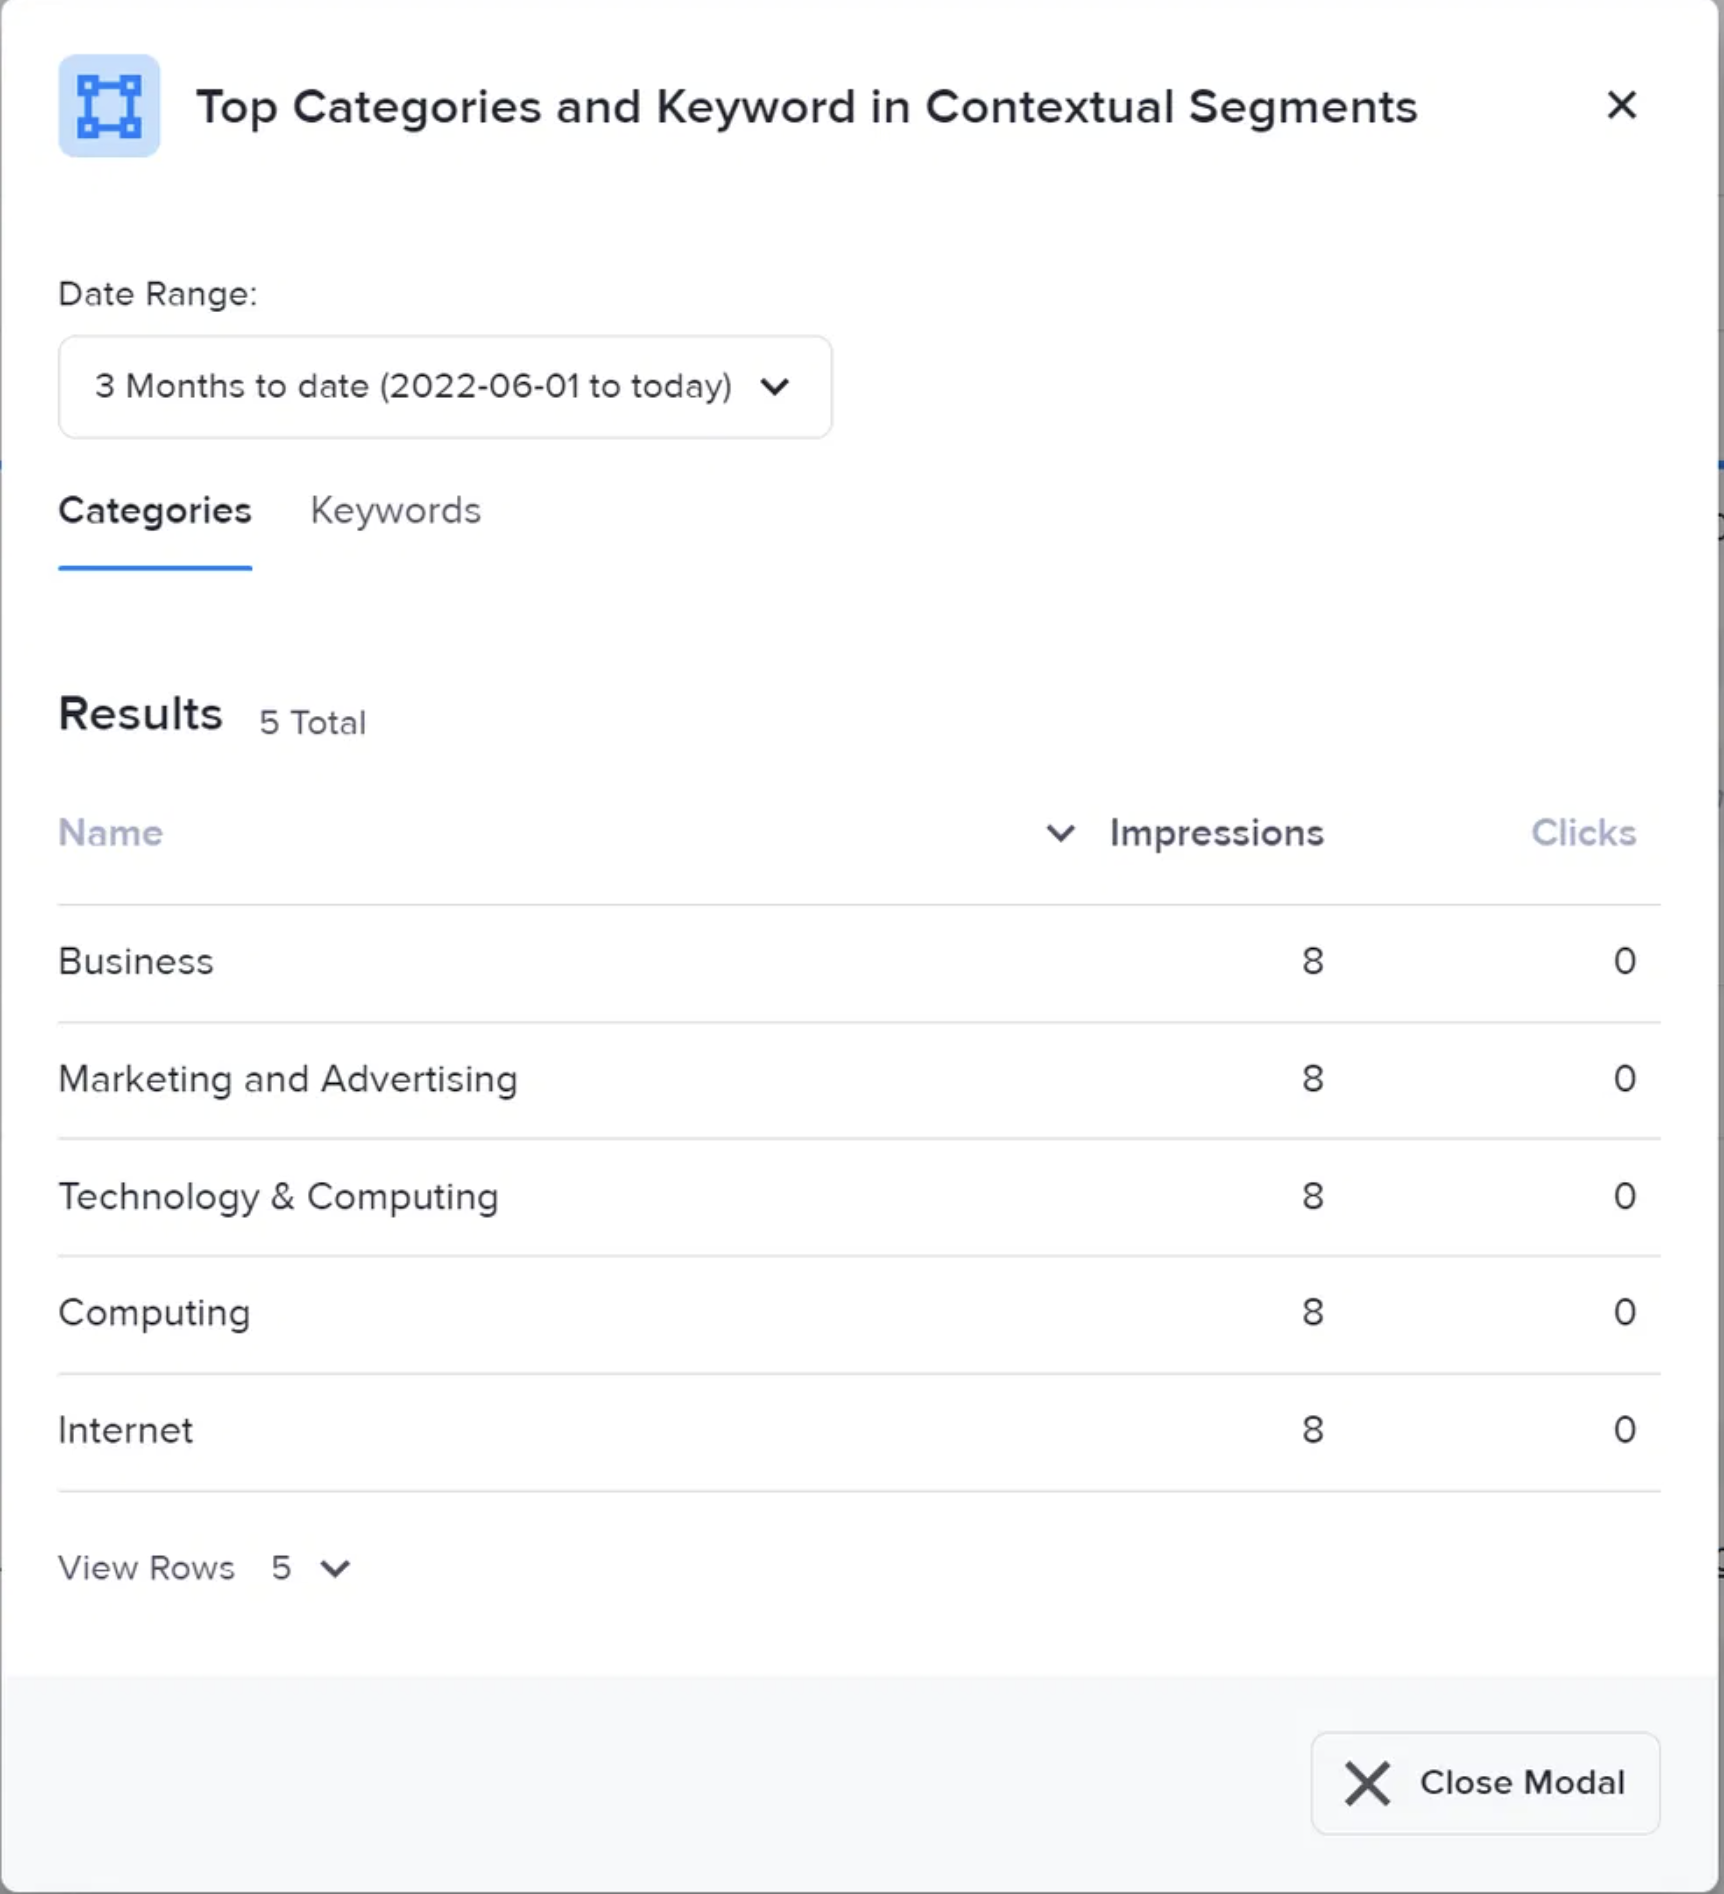Select the Technology & Computing row
The height and width of the screenshot is (1894, 1724).
[x=279, y=1196]
